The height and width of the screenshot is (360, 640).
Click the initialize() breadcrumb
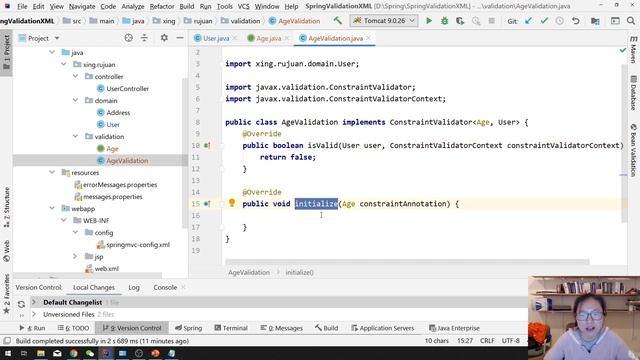pos(299,272)
